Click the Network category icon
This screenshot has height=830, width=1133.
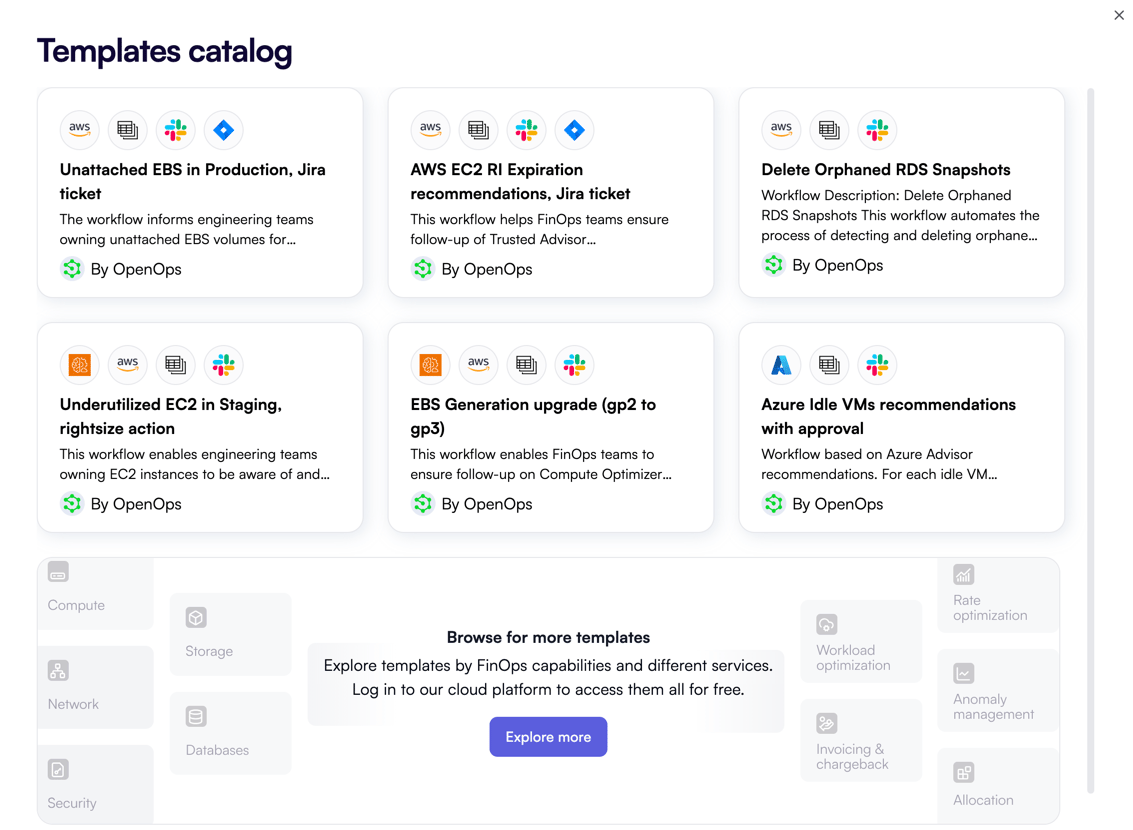(59, 670)
